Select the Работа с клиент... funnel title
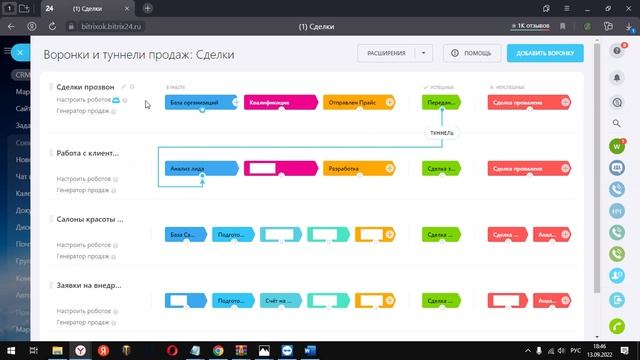Screen dimensions: 640x360 pyautogui.click(x=88, y=153)
